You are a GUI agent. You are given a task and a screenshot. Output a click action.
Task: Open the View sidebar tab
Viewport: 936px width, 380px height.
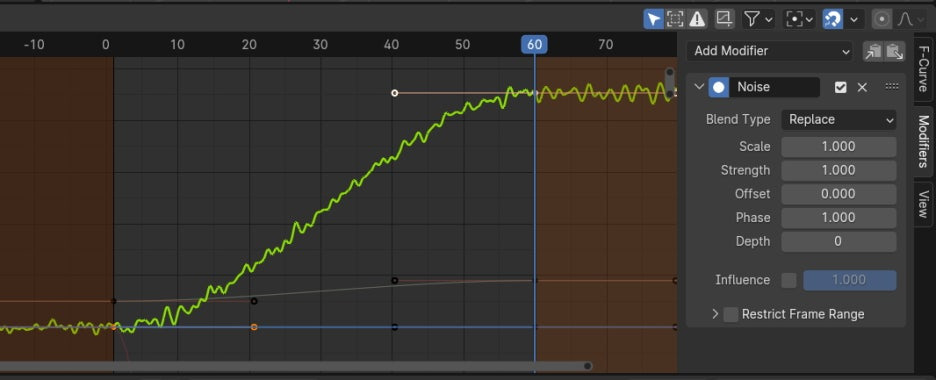(x=923, y=204)
